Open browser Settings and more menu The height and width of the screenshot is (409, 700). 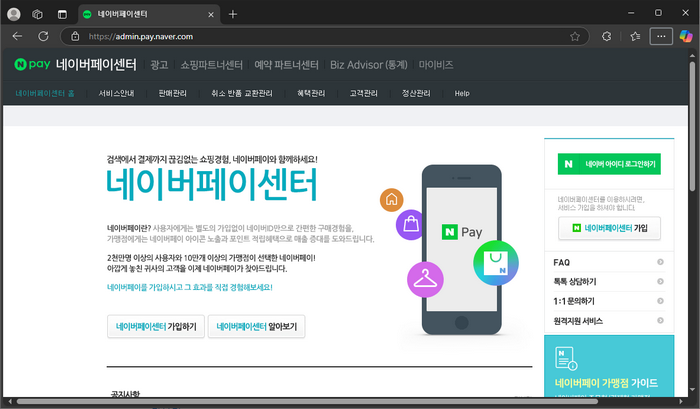(x=661, y=36)
